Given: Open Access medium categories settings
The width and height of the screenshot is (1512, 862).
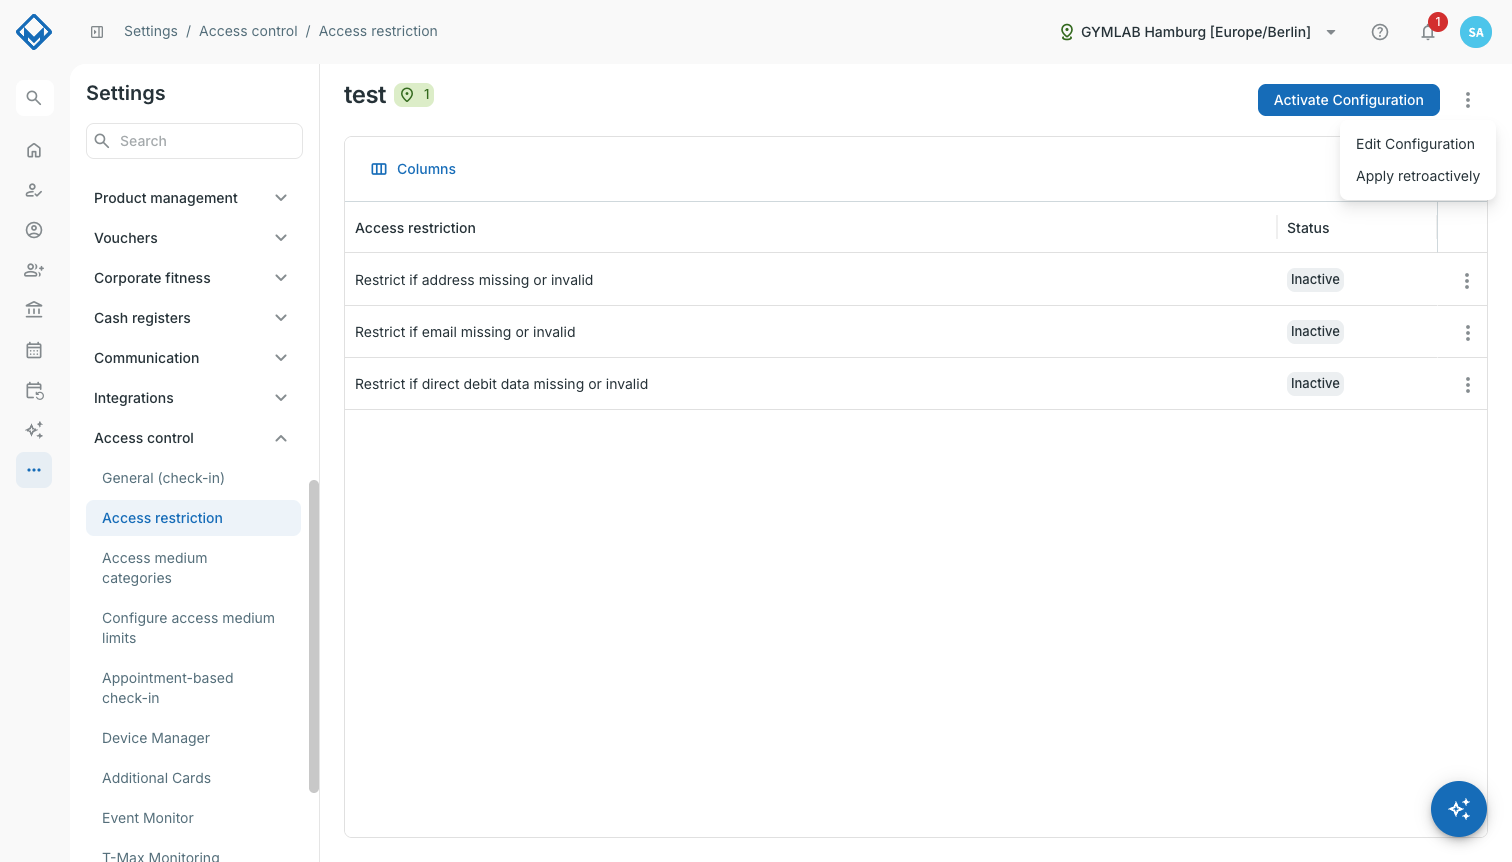Looking at the screenshot, I should point(193,568).
